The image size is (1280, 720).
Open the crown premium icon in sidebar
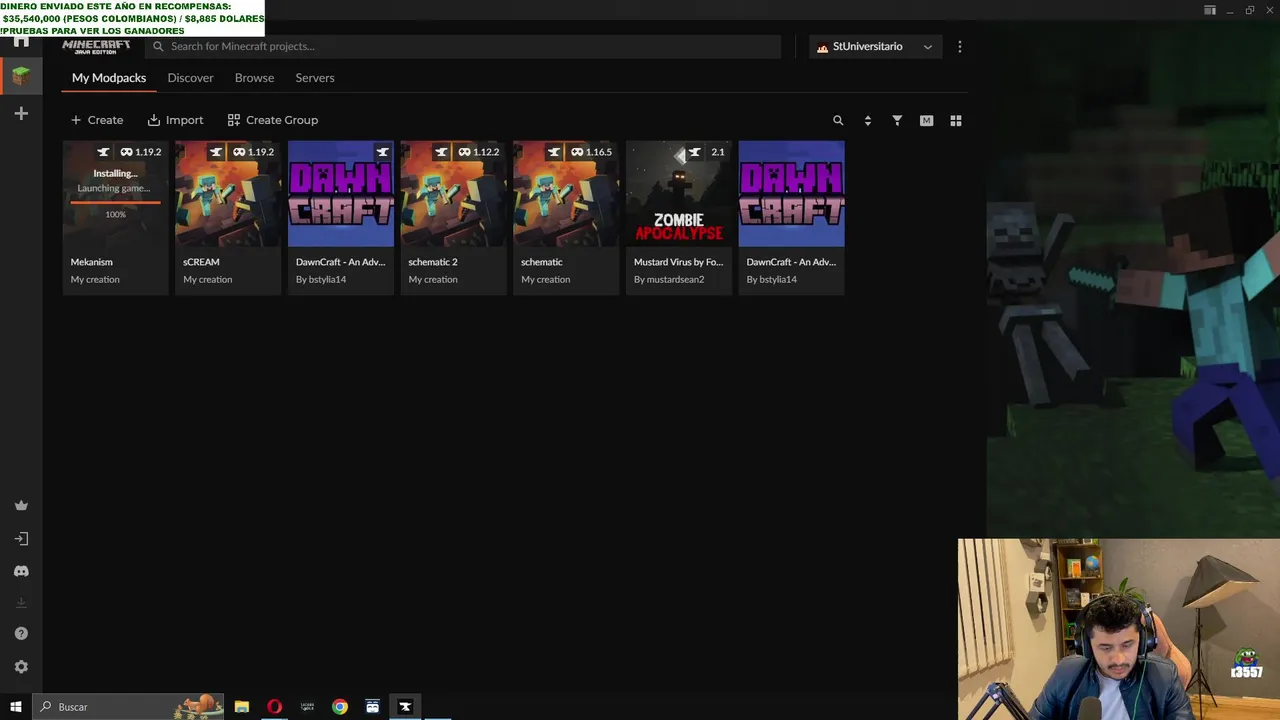(x=21, y=506)
